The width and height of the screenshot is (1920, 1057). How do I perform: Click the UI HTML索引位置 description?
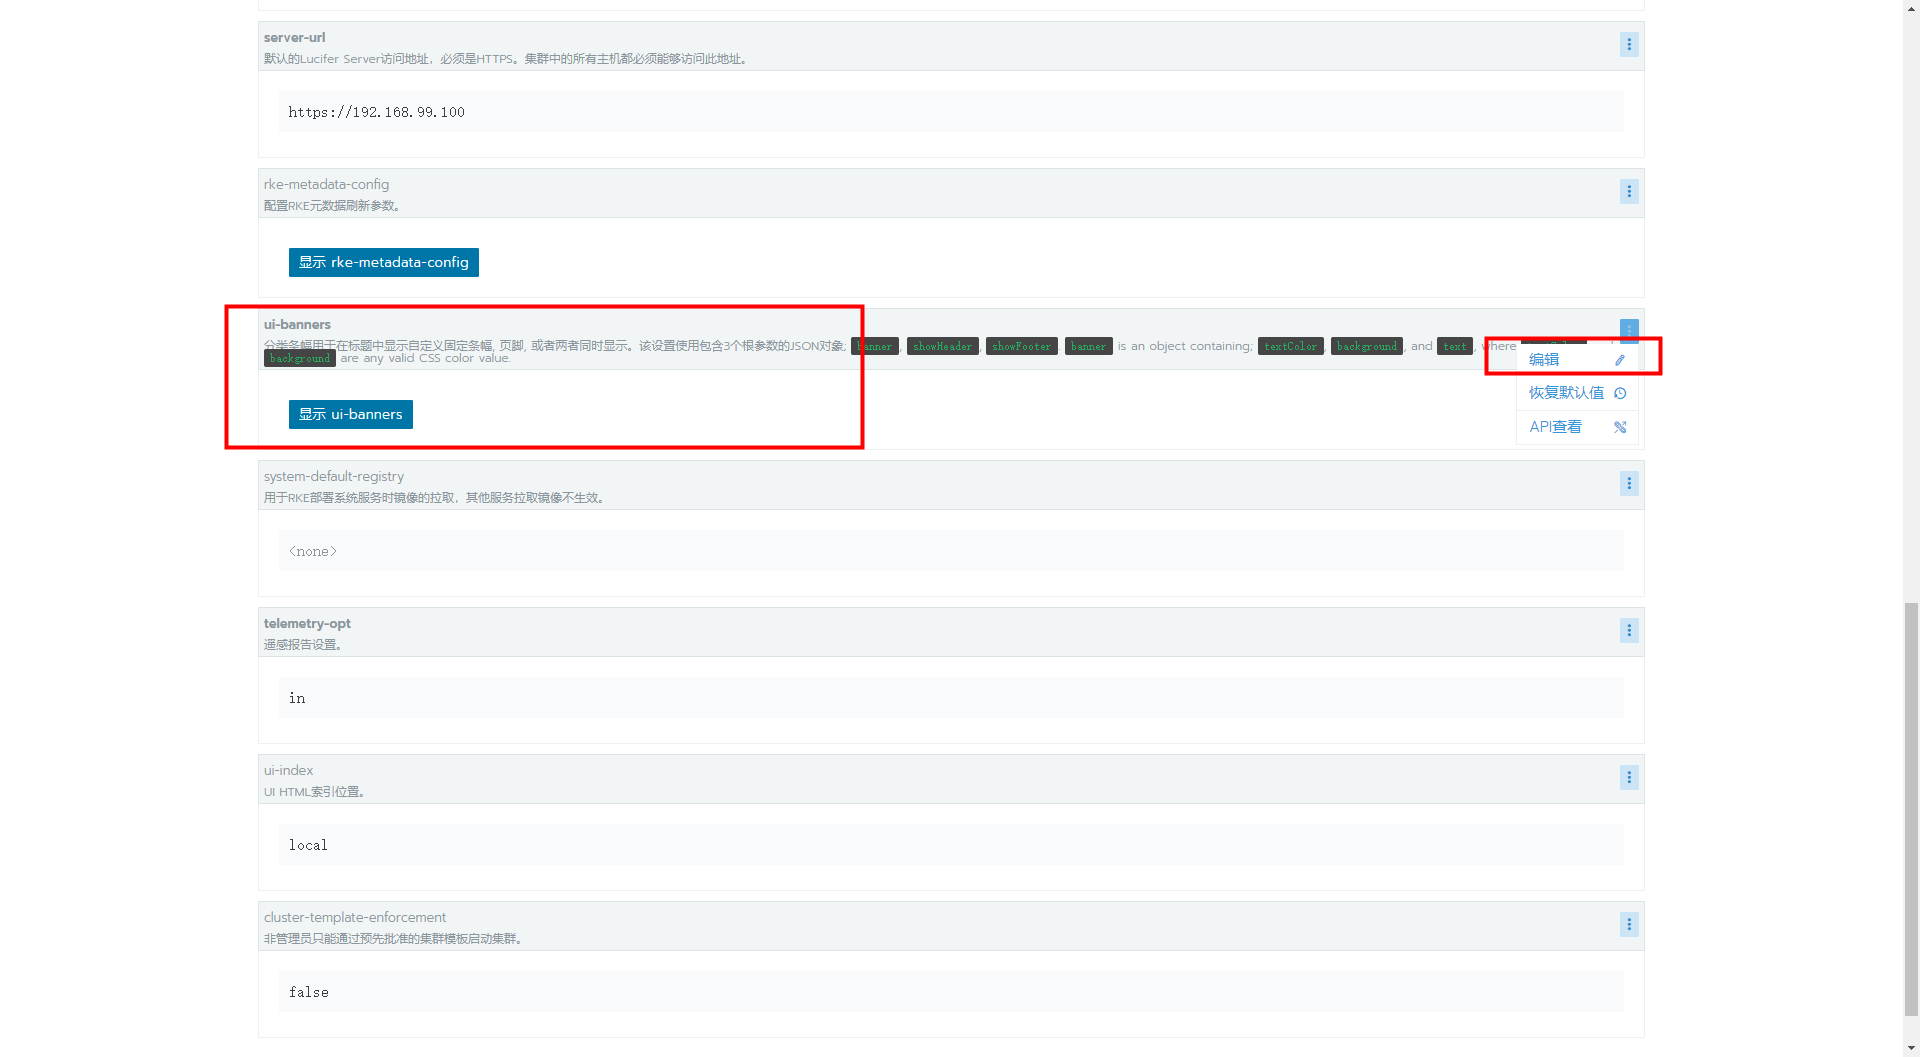(314, 792)
